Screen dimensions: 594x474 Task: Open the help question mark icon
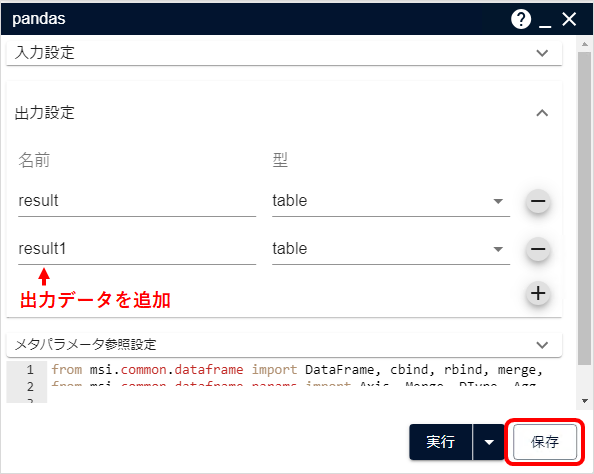(521, 19)
